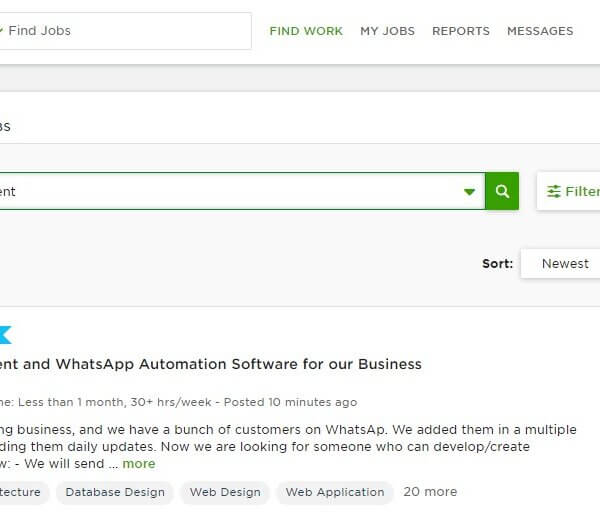Open MY JOBS navigation item
The height and width of the screenshot is (520, 600).
click(387, 31)
